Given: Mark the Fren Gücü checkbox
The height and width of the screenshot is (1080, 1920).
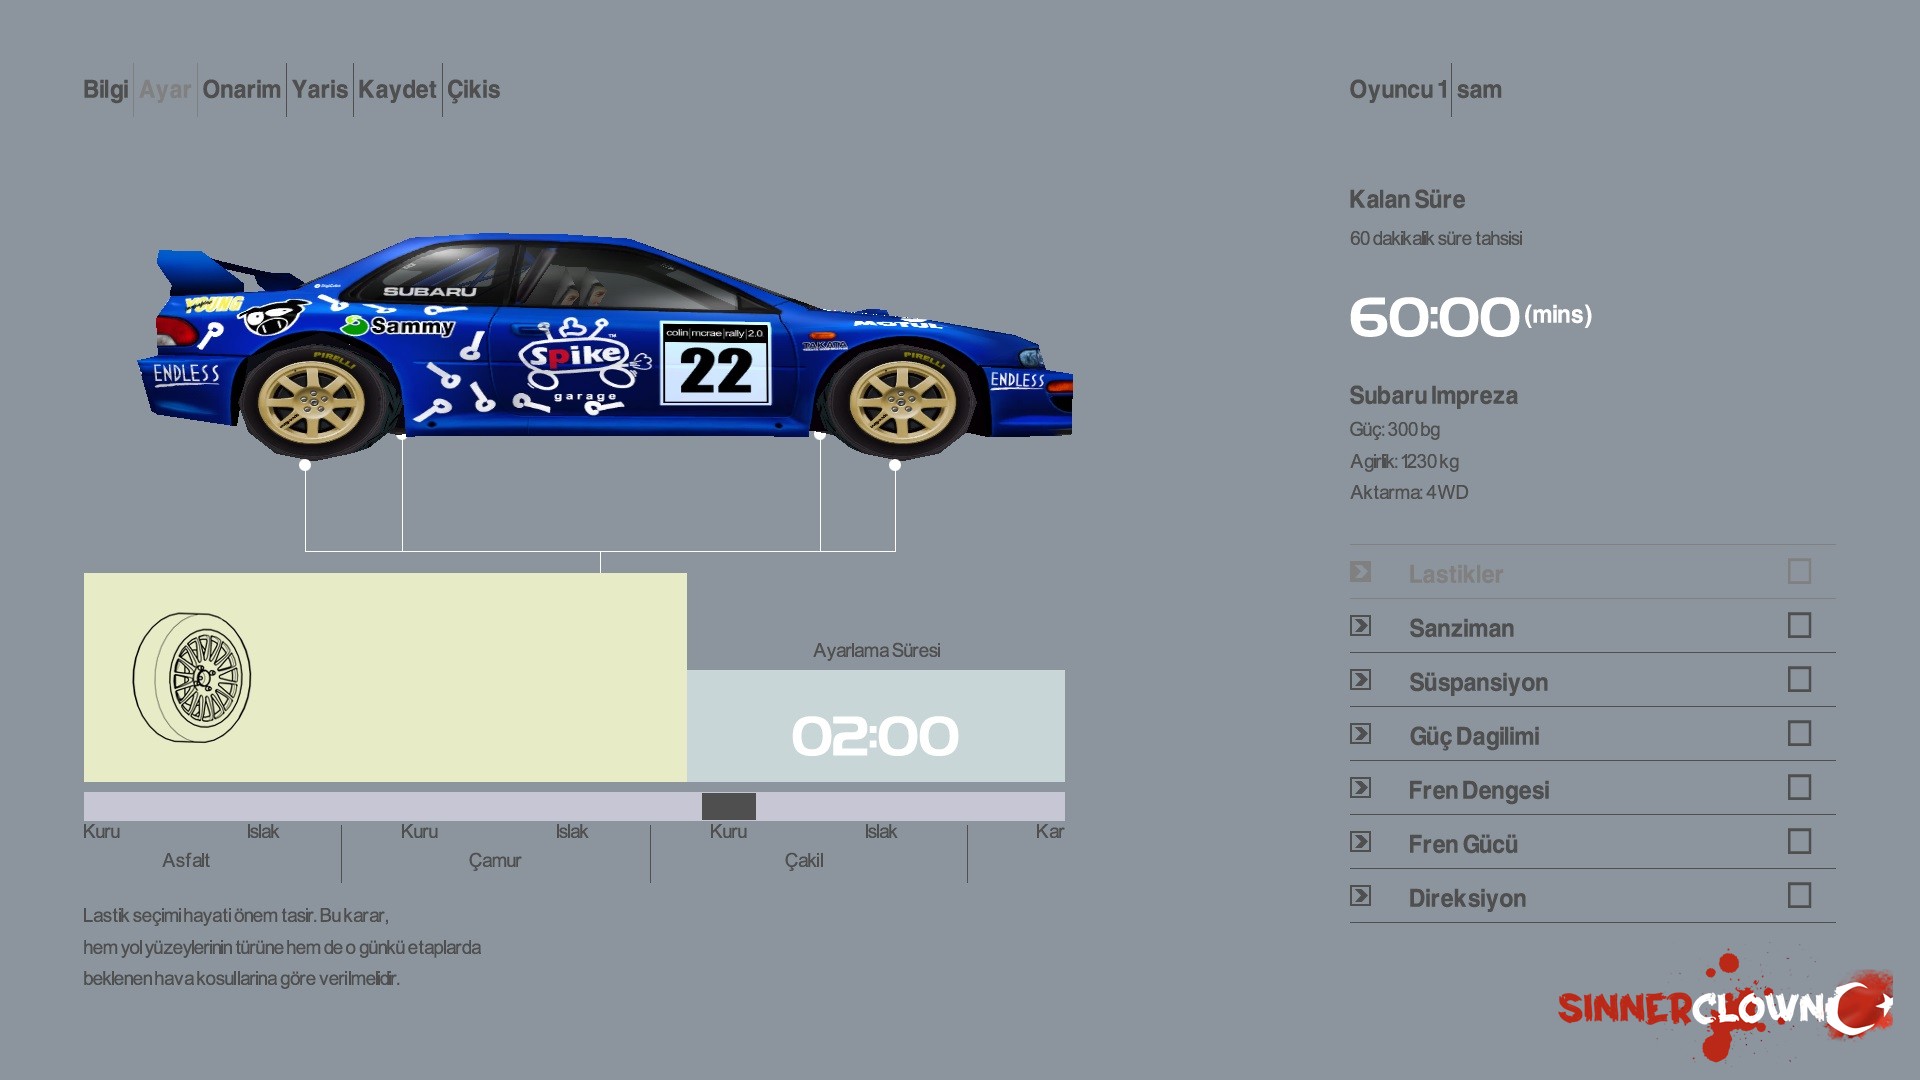Looking at the screenshot, I should coord(1799,841).
